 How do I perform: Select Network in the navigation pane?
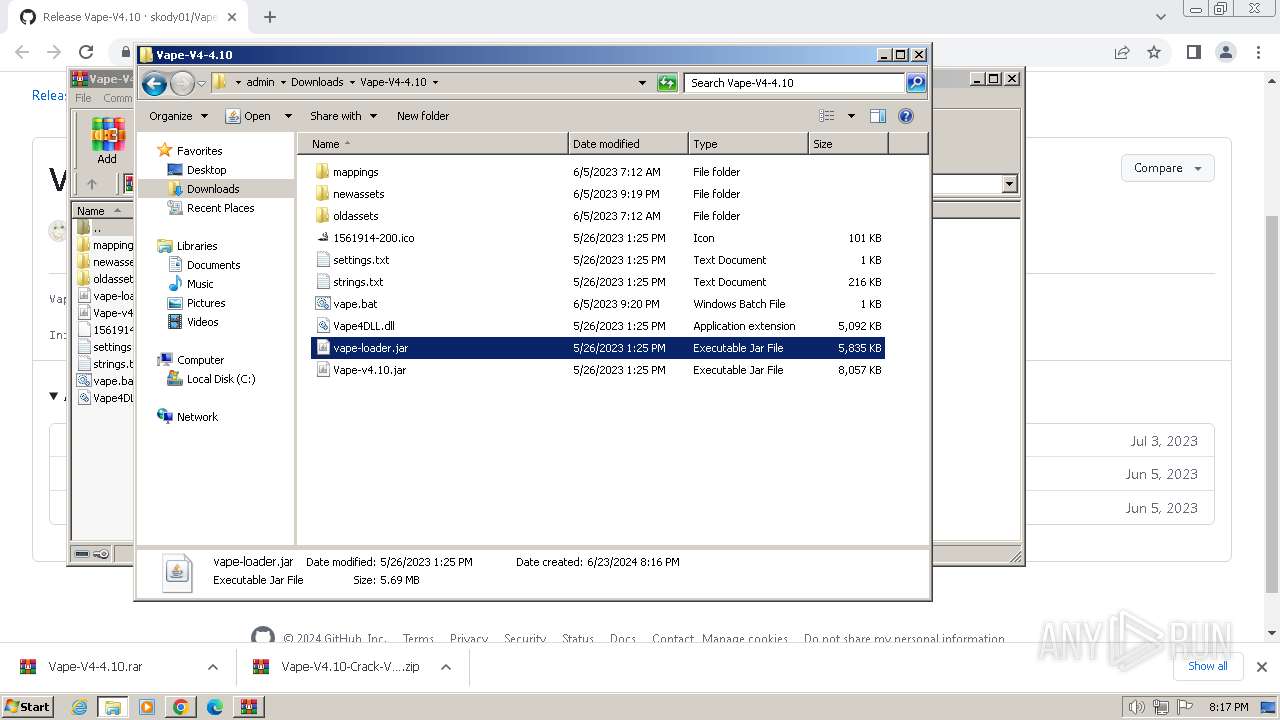(196, 417)
